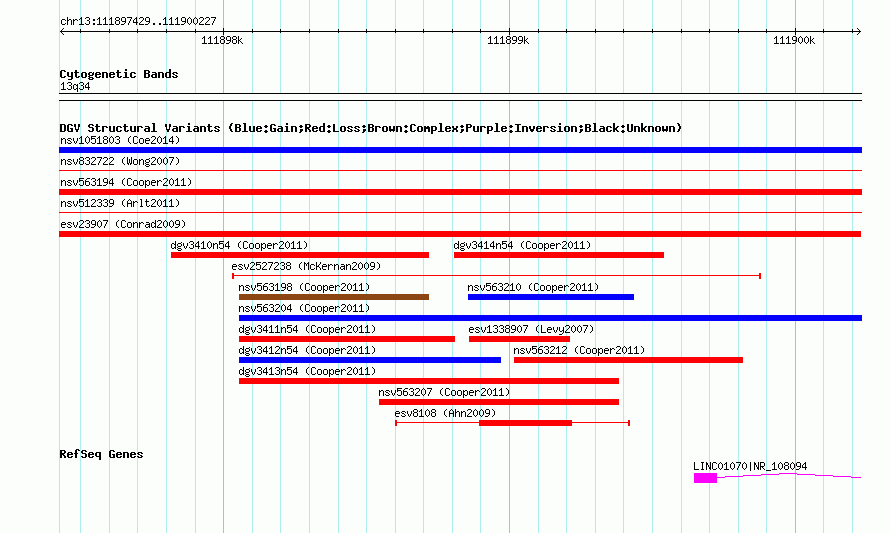The image size is (890, 533).
Task: Open variant dgv3410n54 (Cooper2011) label
Action: (x=239, y=245)
